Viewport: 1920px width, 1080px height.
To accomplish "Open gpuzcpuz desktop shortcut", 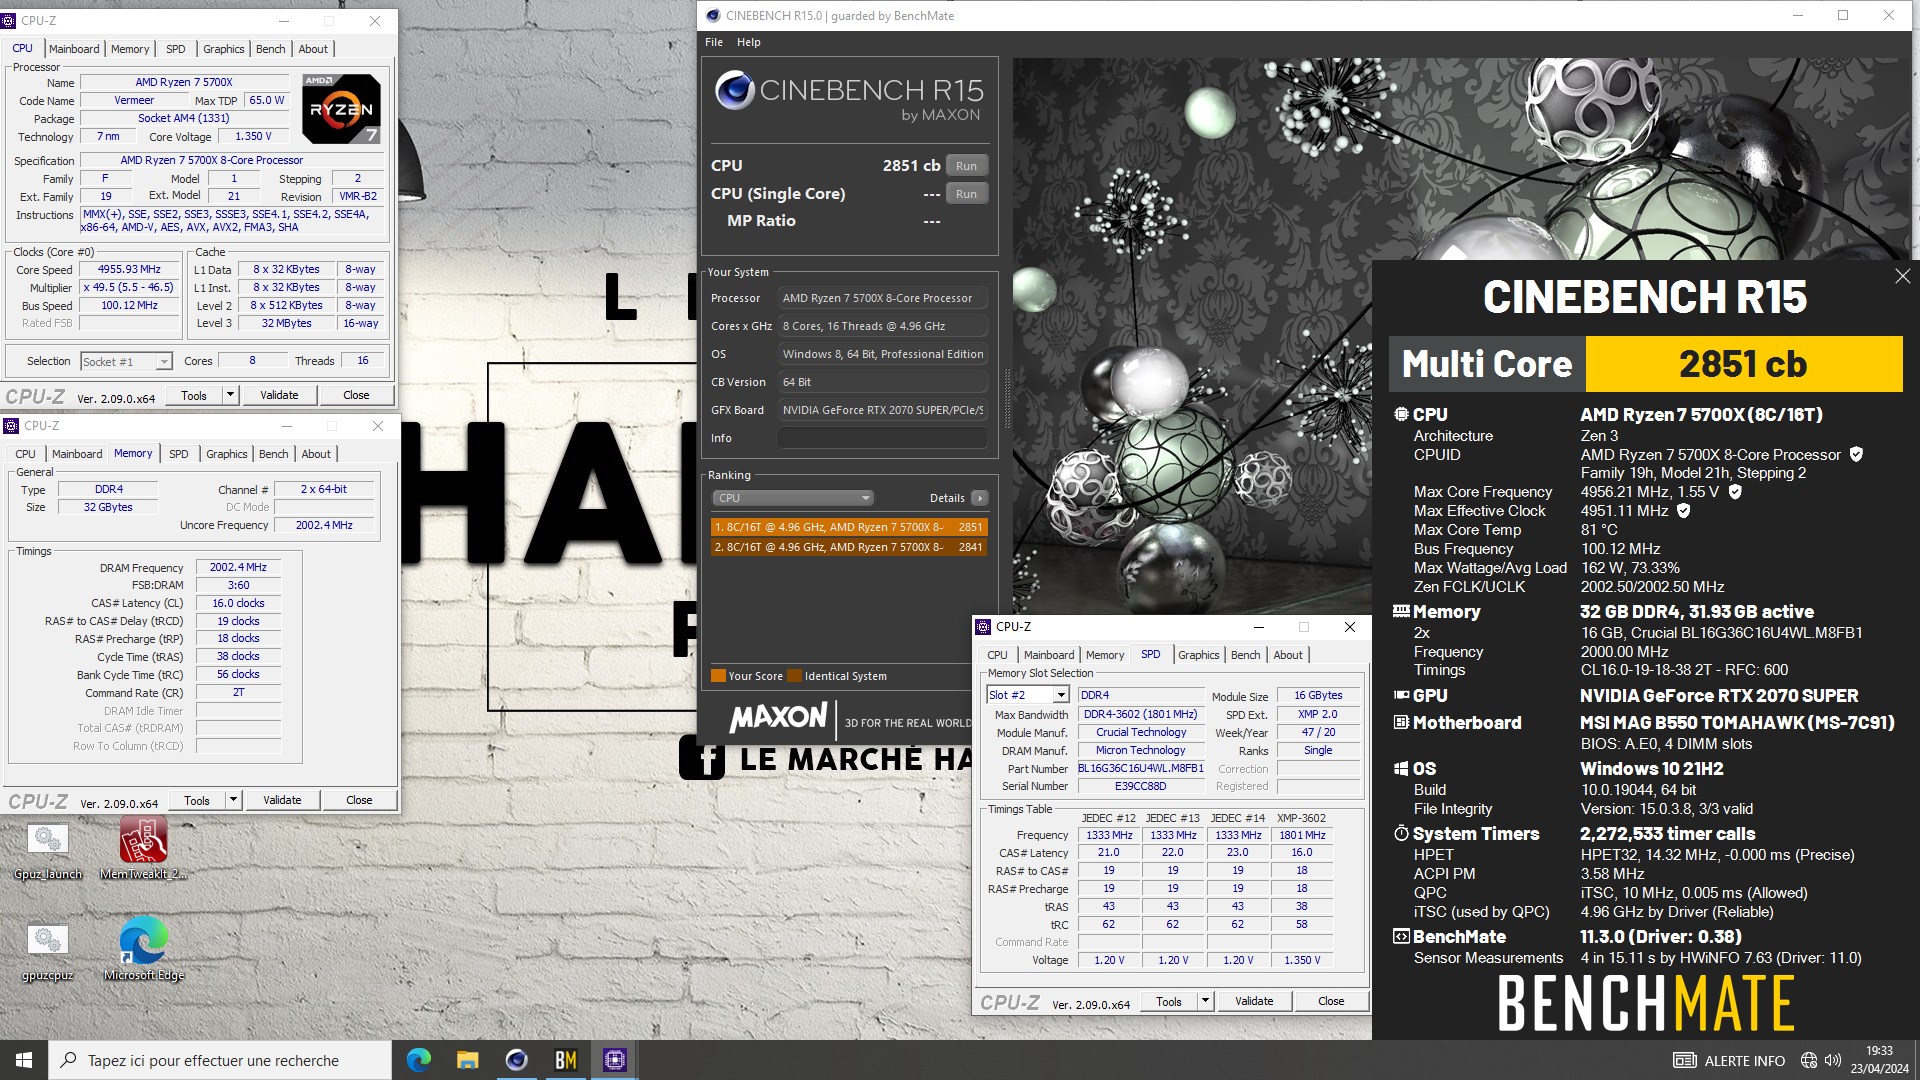I will [x=47, y=951].
